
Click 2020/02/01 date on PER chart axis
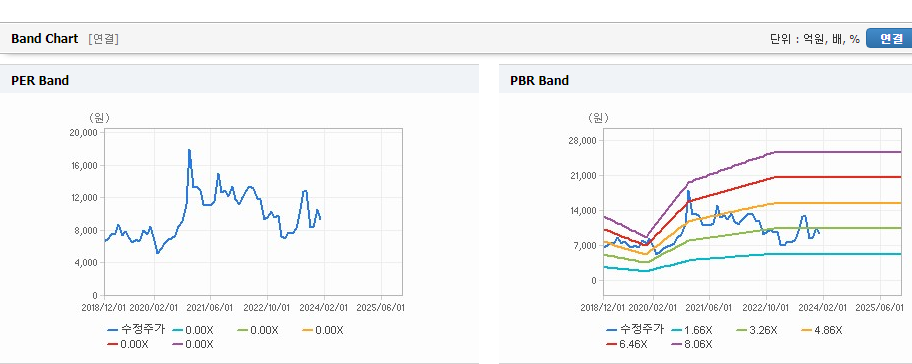point(154,307)
